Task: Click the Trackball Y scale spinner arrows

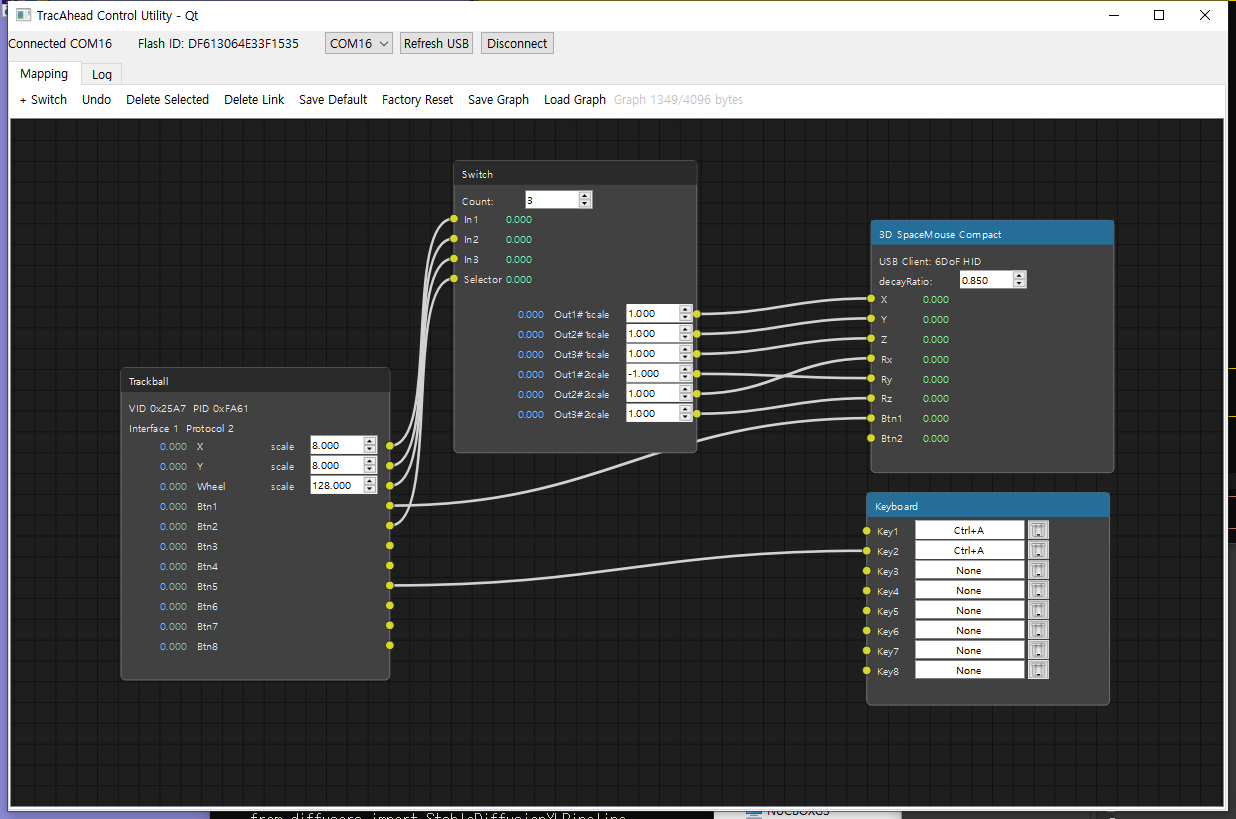Action: pos(370,465)
